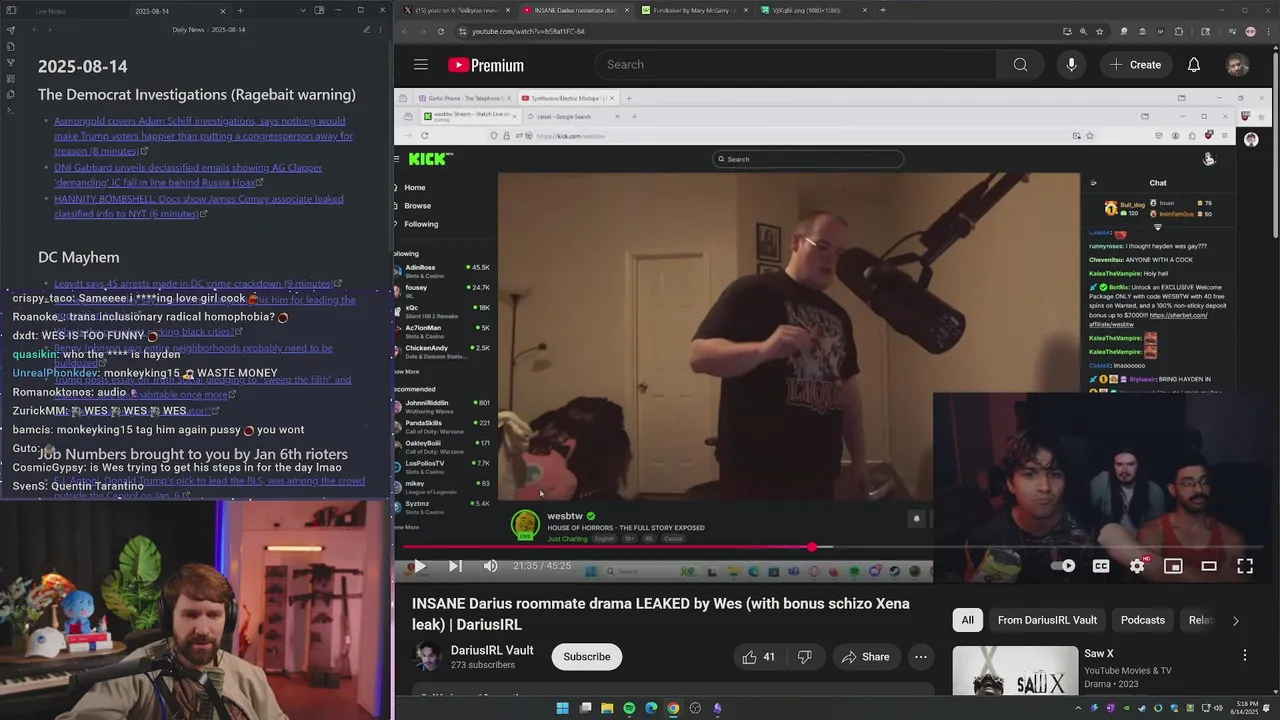
Task: Share the YouTube video
Action: point(865,657)
